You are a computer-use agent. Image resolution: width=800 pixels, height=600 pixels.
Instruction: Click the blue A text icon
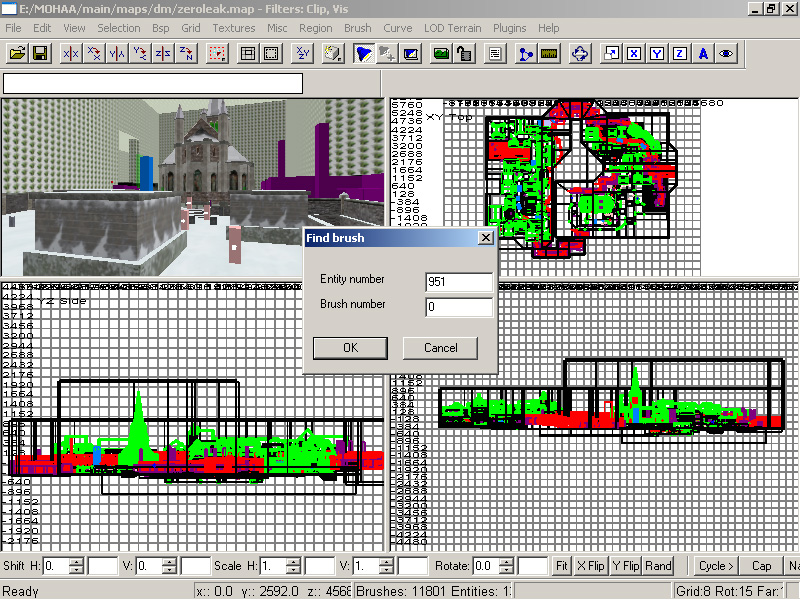pos(703,53)
